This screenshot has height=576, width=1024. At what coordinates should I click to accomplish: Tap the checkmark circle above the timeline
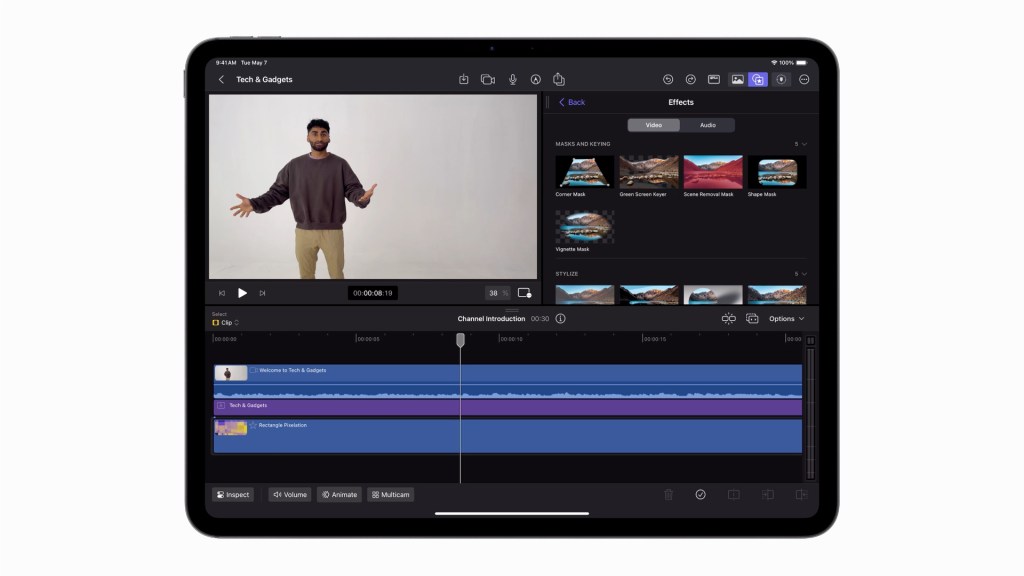pos(700,494)
